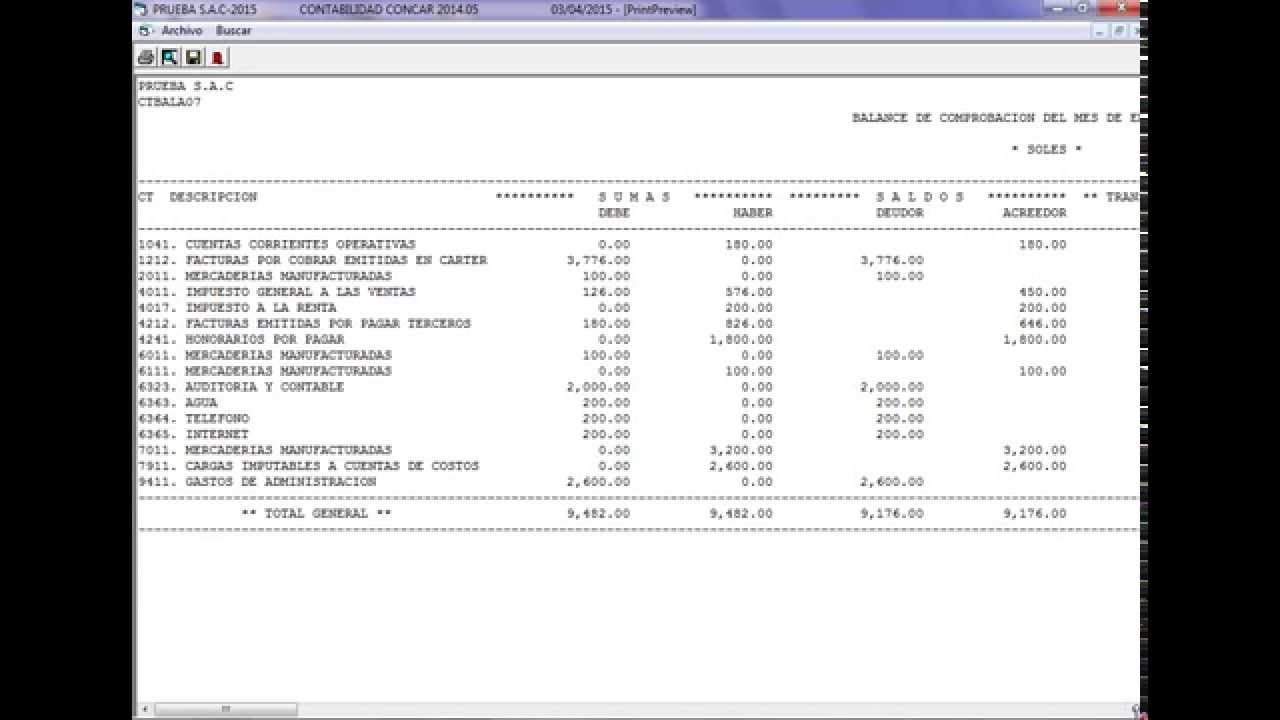Click the floppy disk save icon
This screenshot has height=720, width=1280.
click(x=194, y=57)
